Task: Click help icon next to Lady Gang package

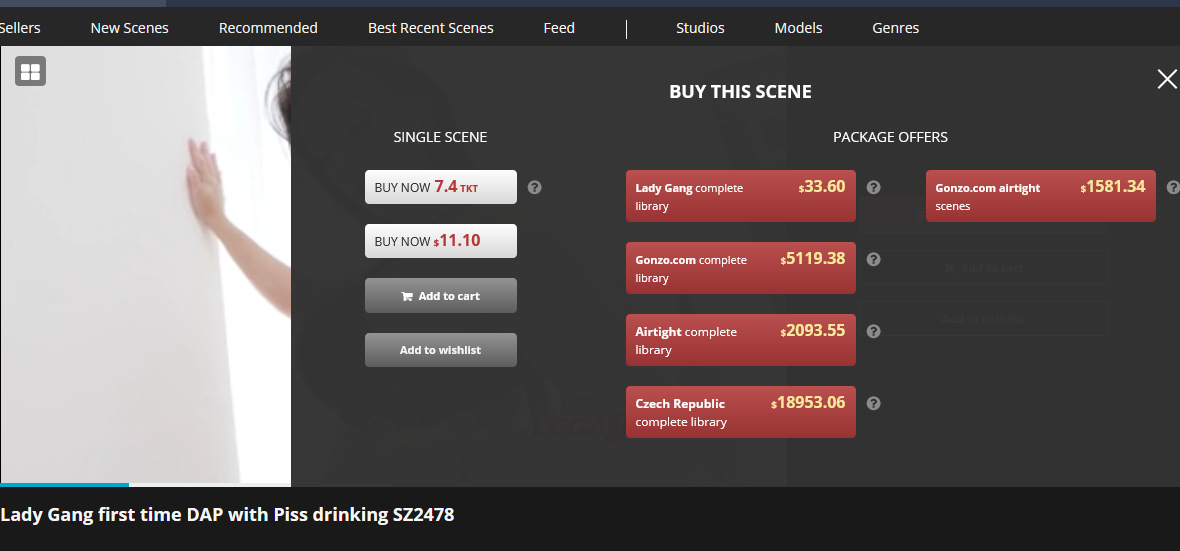Action: pyautogui.click(x=873, y=187)
